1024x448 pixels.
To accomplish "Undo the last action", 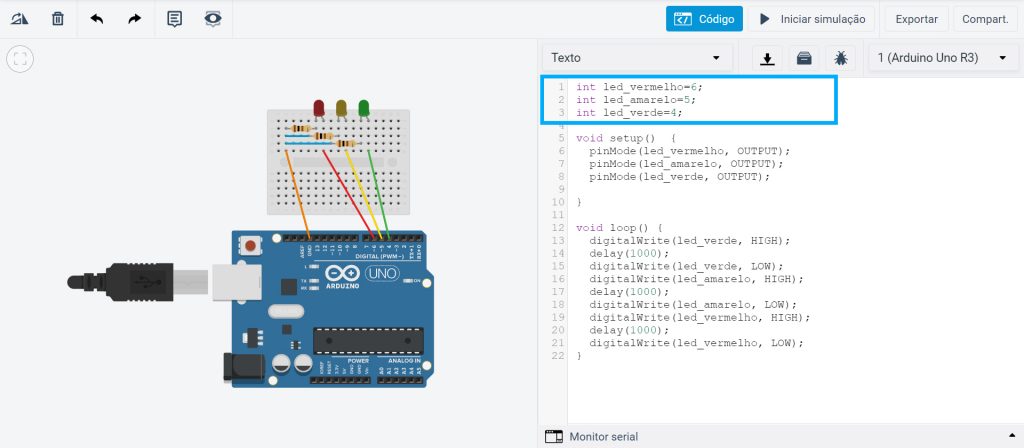I will click(x=97, y=19).
